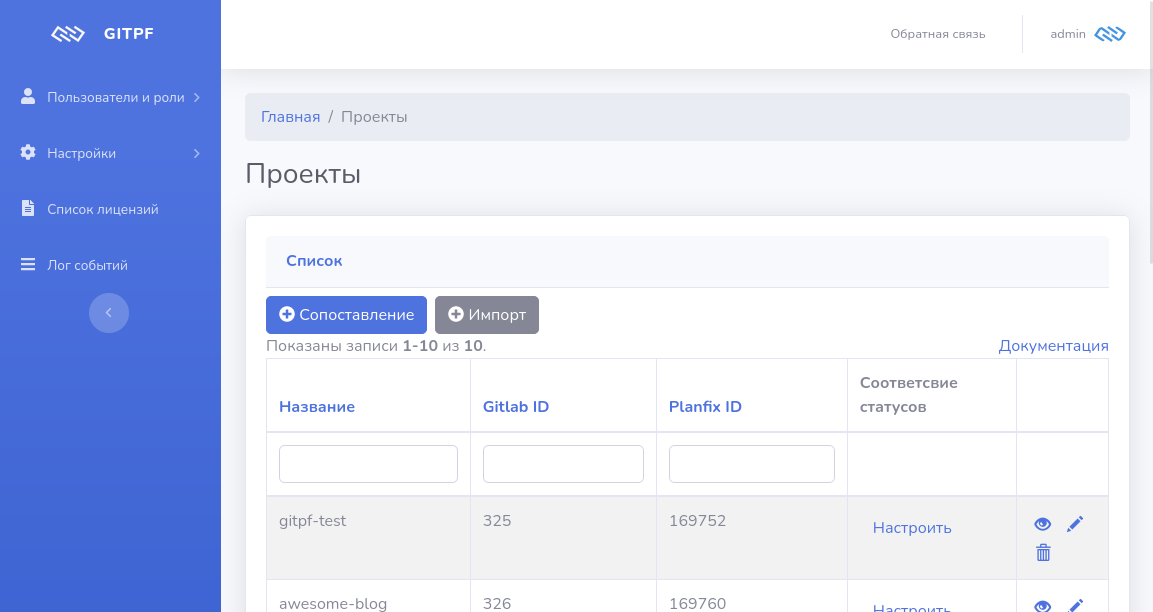View gitpf-test project with eye icon
Screen dimensions: 1153x612
coord(1043,524)
